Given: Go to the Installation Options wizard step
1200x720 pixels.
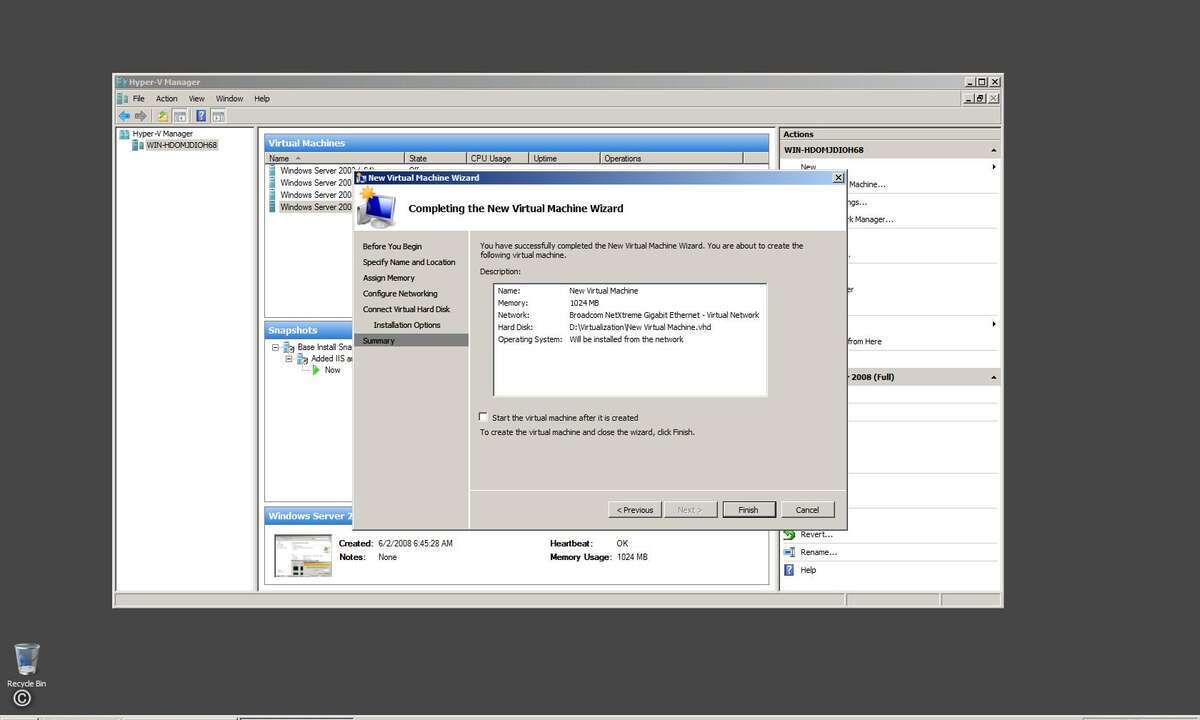Looking at the screenshot, I should click(407, 325).
